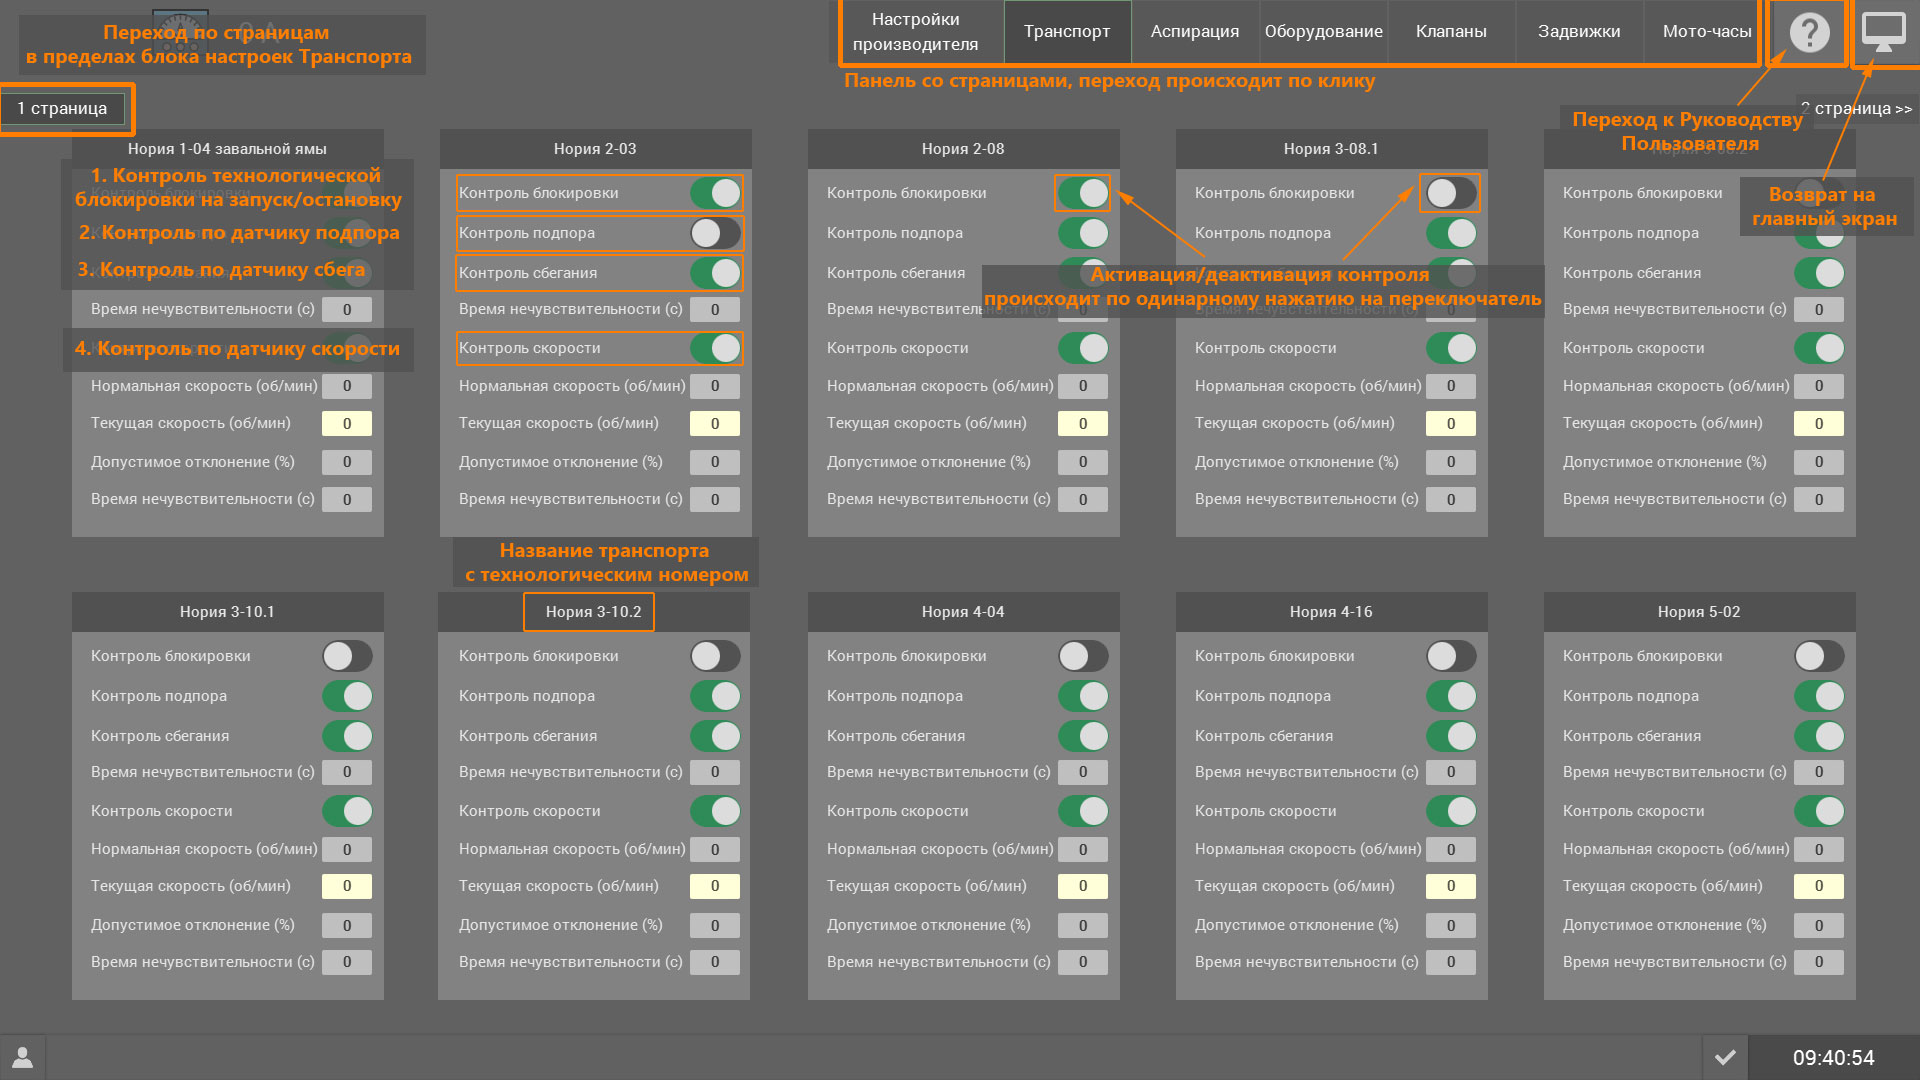Screen dimensions: 1920x1080
Task: Toggle Контроль блокировки for Нория 2-03
Action: (715, 193)
